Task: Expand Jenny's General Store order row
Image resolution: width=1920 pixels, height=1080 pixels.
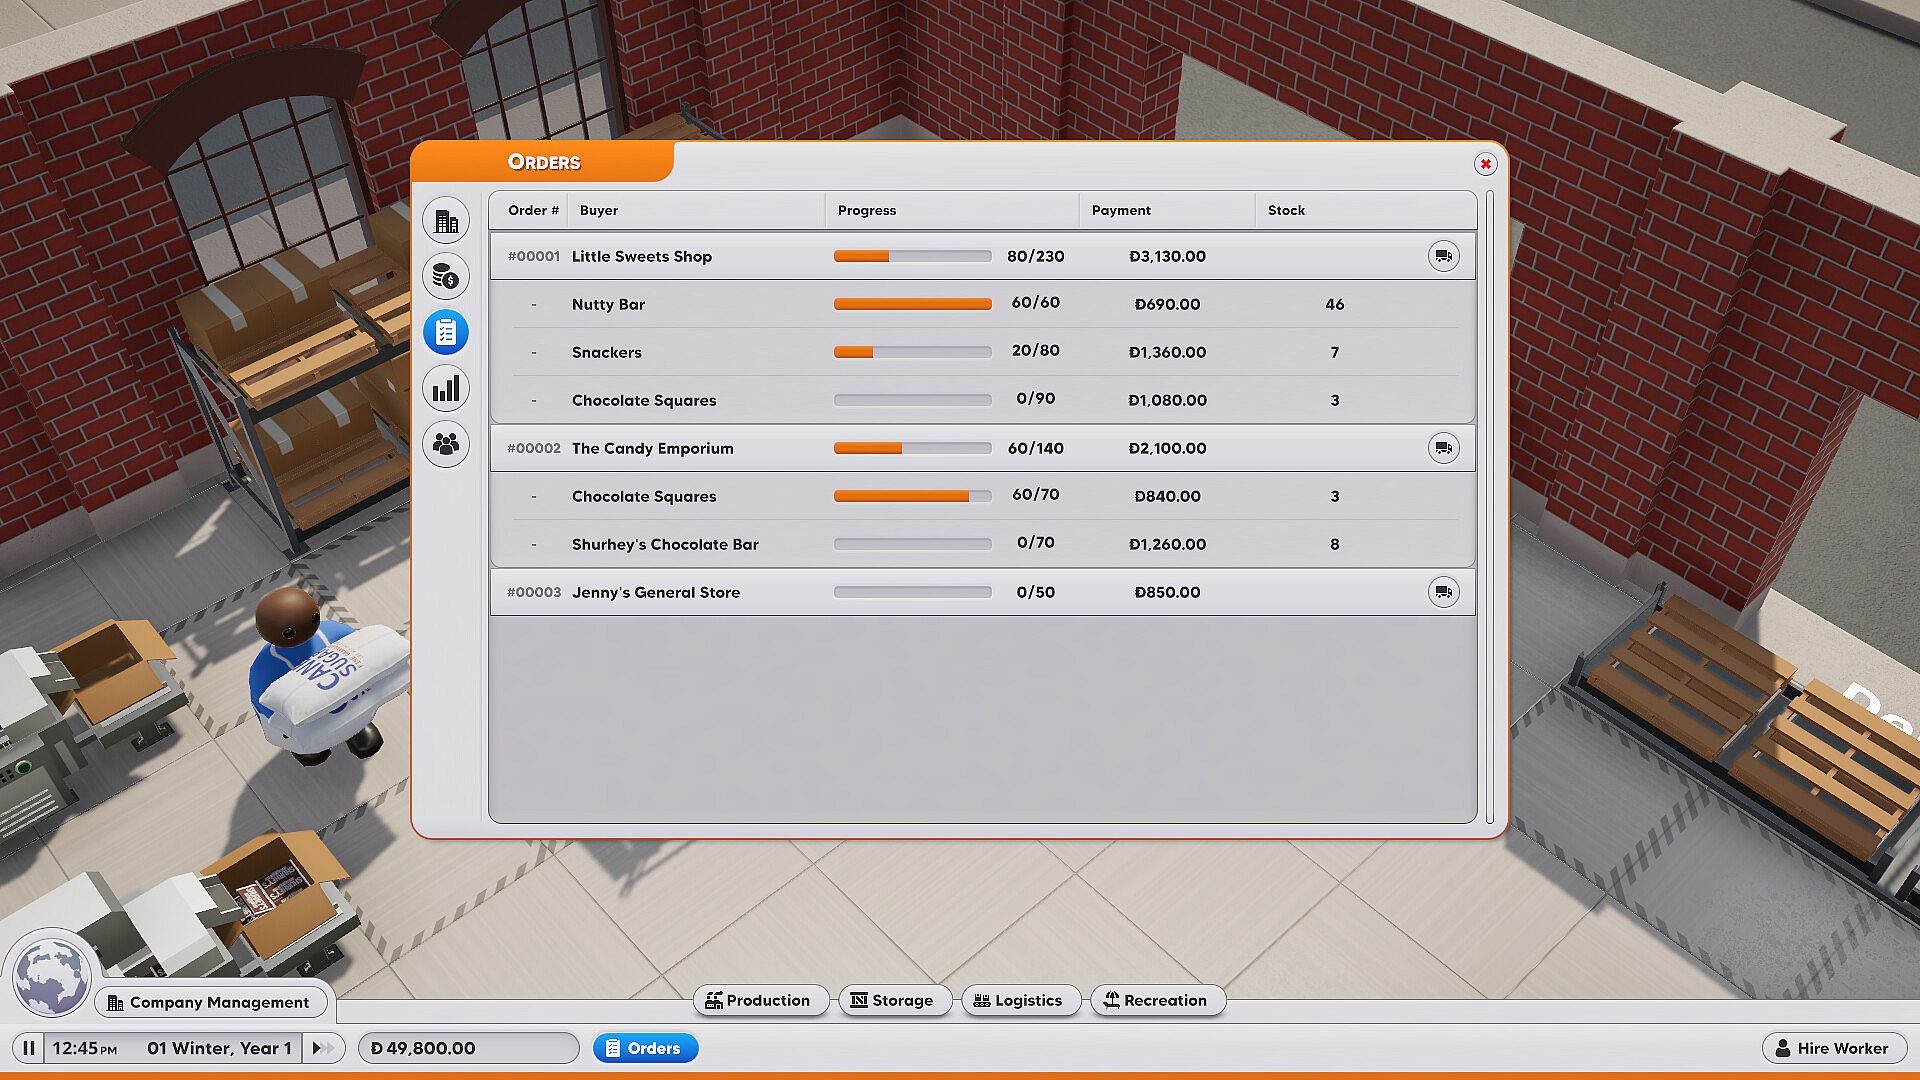Action: pos(655,593)
